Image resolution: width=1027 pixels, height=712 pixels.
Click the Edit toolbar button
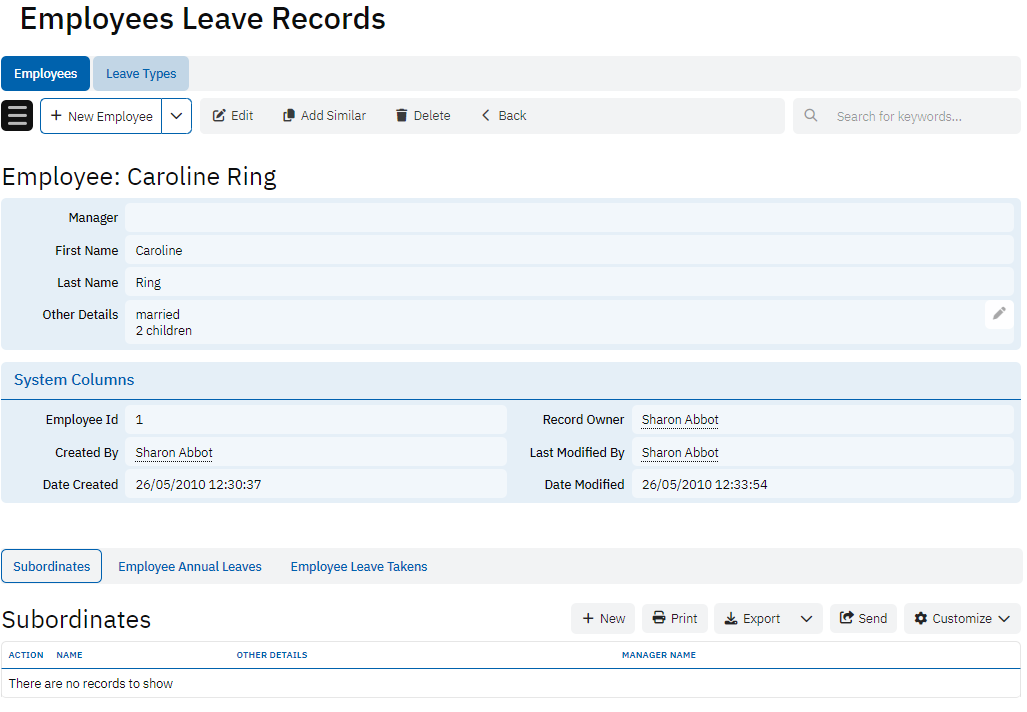tap(233, 116)
